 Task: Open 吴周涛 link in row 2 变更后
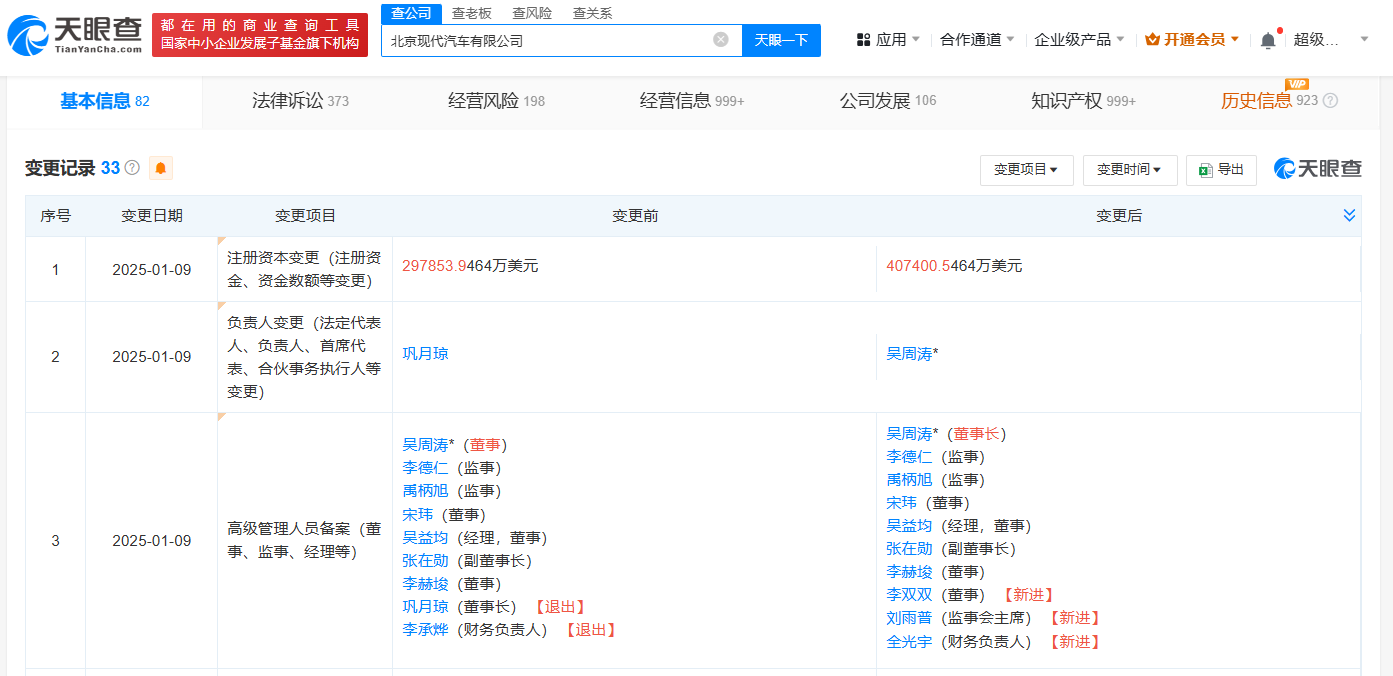pyautogui.click(x=909, y=354)
